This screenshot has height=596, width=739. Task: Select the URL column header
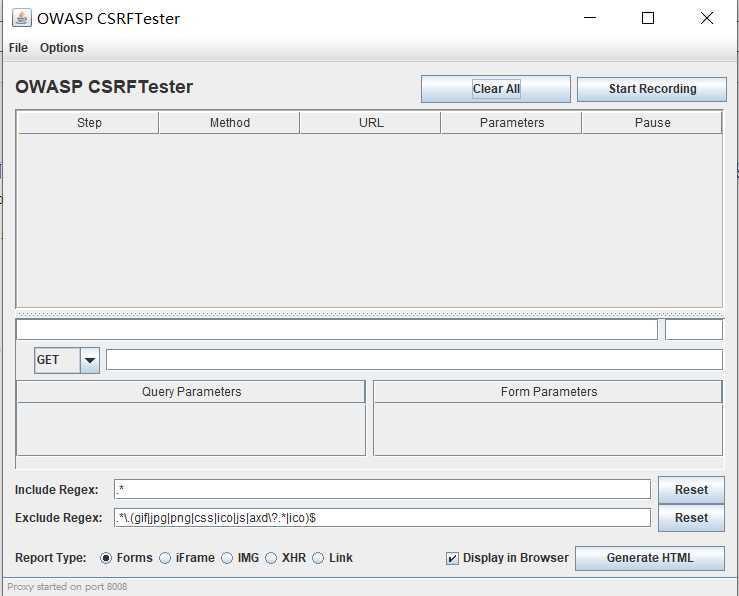[371, 122]
